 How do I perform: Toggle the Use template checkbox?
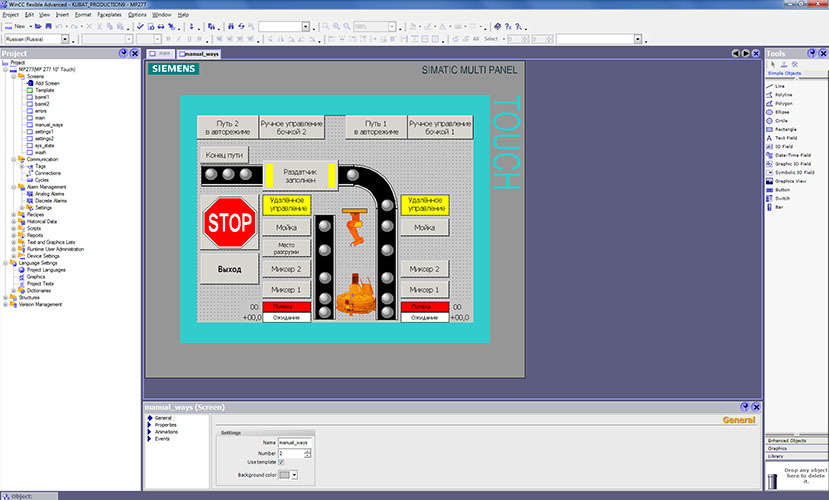281,462
